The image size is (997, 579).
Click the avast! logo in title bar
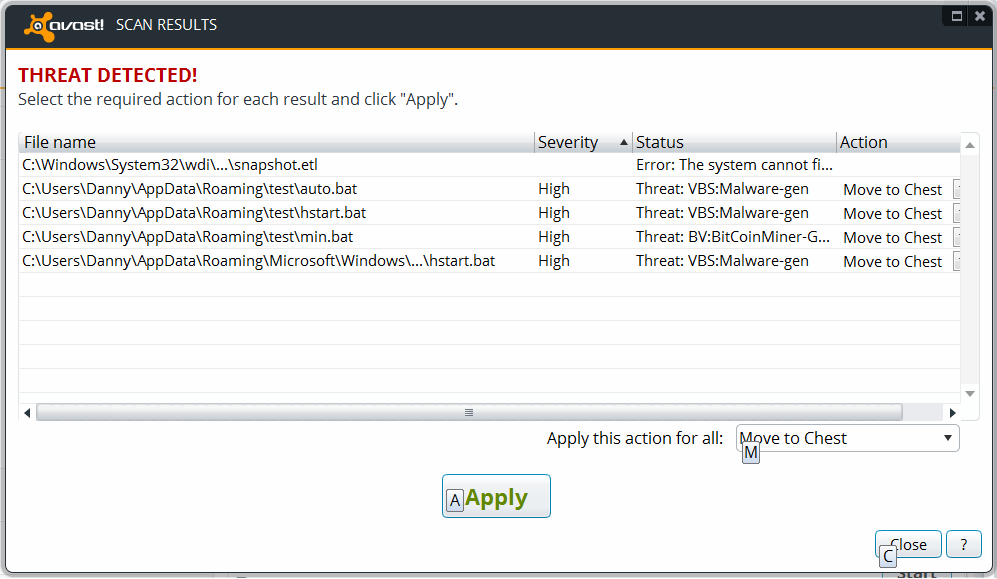[64, 26]
